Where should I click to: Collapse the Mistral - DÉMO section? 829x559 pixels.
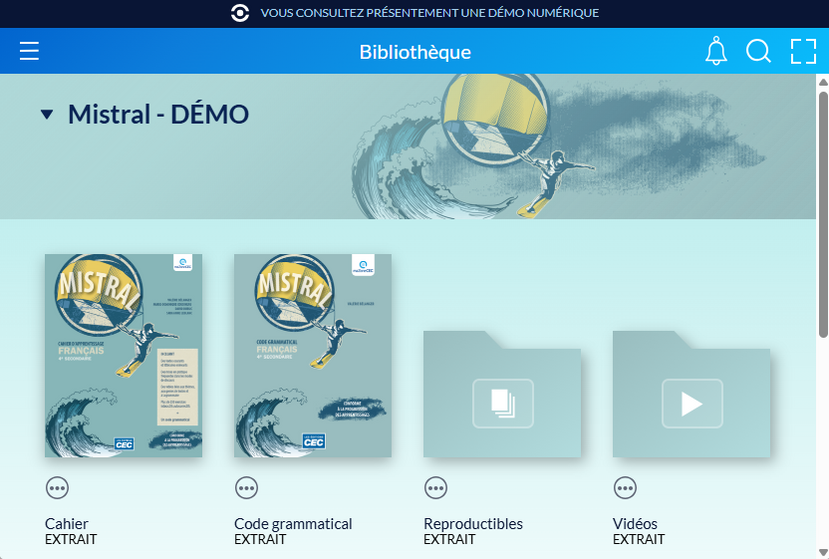click(47, 114)
